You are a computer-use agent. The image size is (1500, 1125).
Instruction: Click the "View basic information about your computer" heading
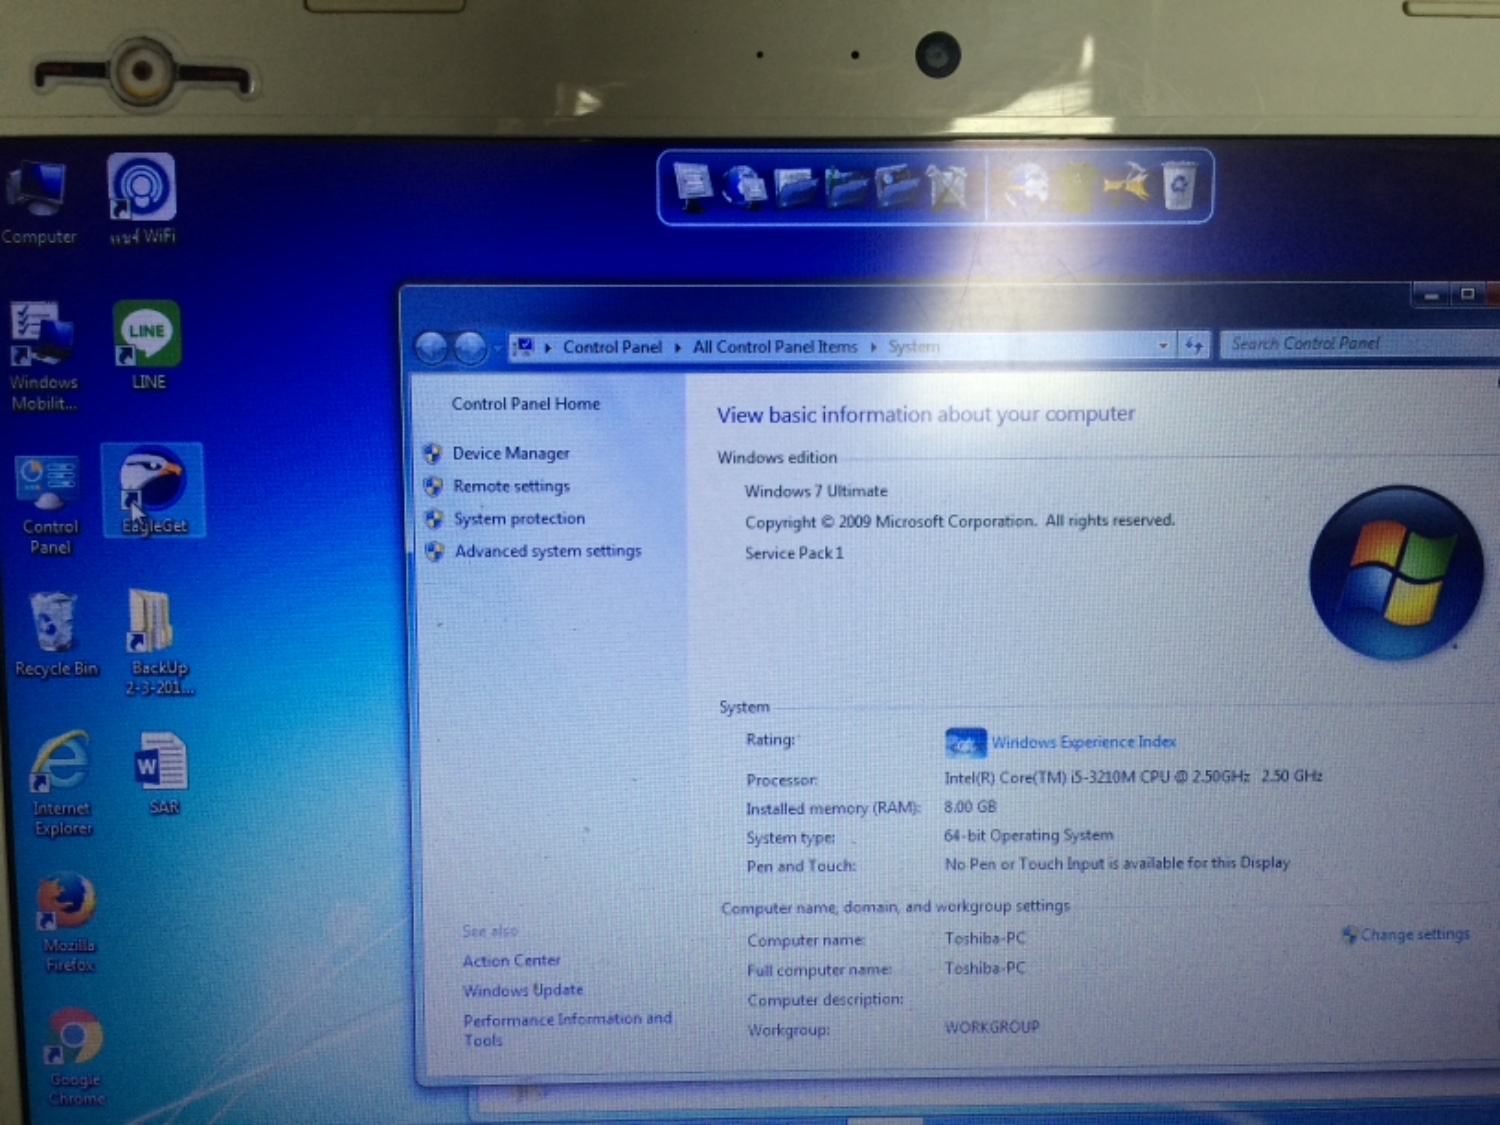pos(926,414)
